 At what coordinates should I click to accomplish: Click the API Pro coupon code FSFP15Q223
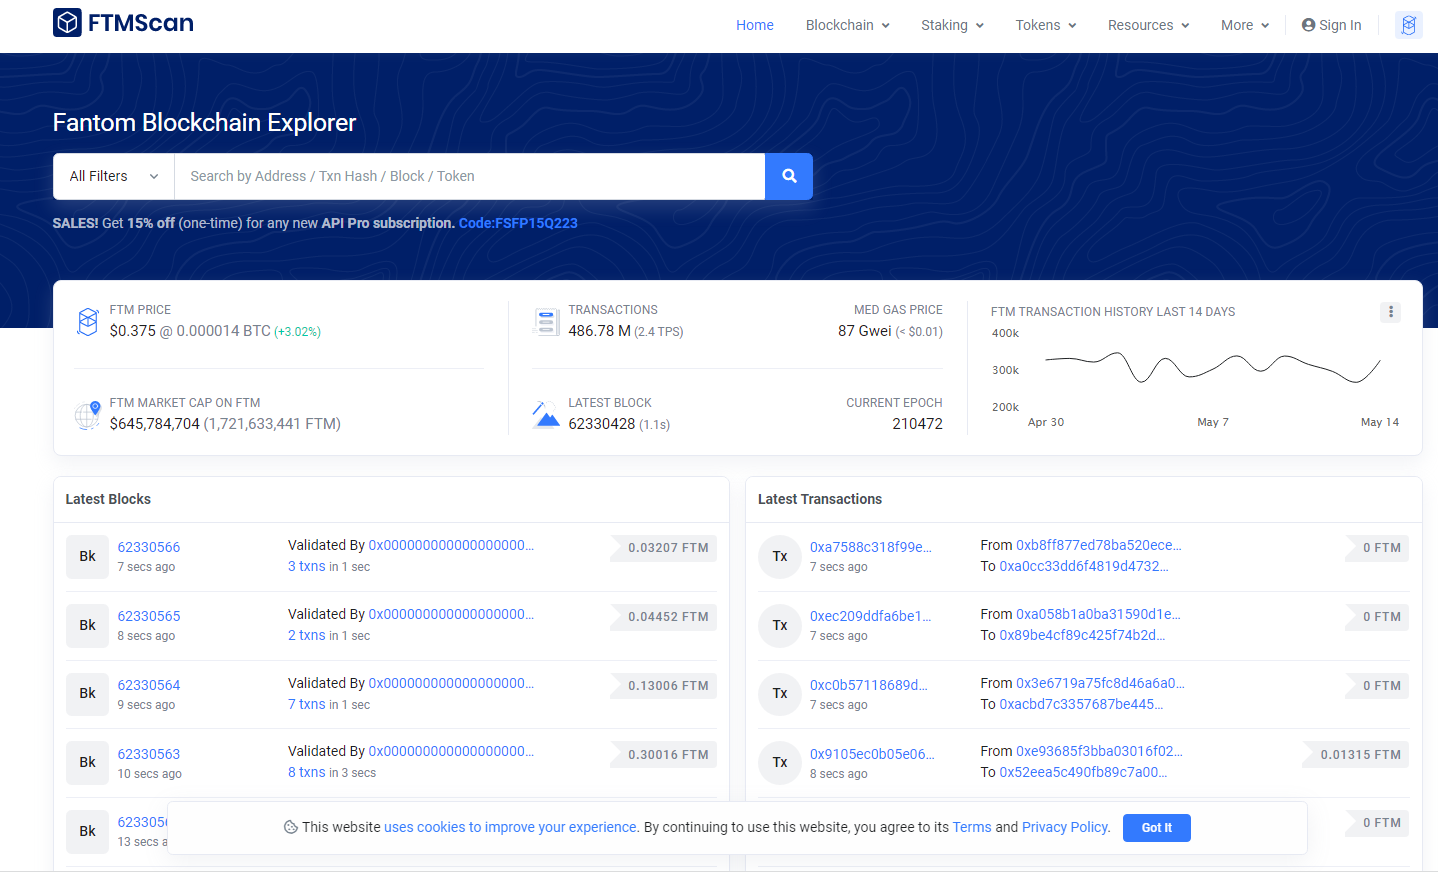click(518, 223)
